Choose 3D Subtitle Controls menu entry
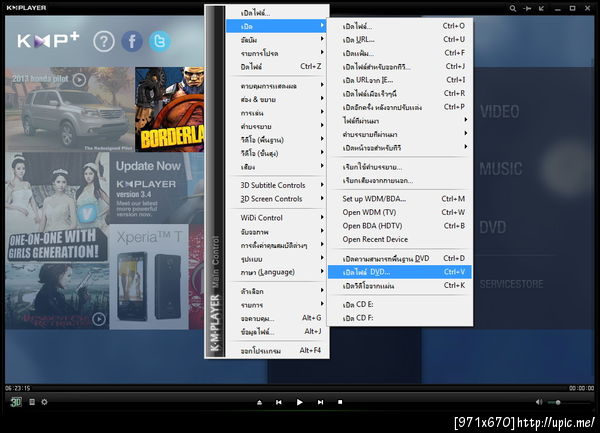600x433 pixels. coord(278,185)
